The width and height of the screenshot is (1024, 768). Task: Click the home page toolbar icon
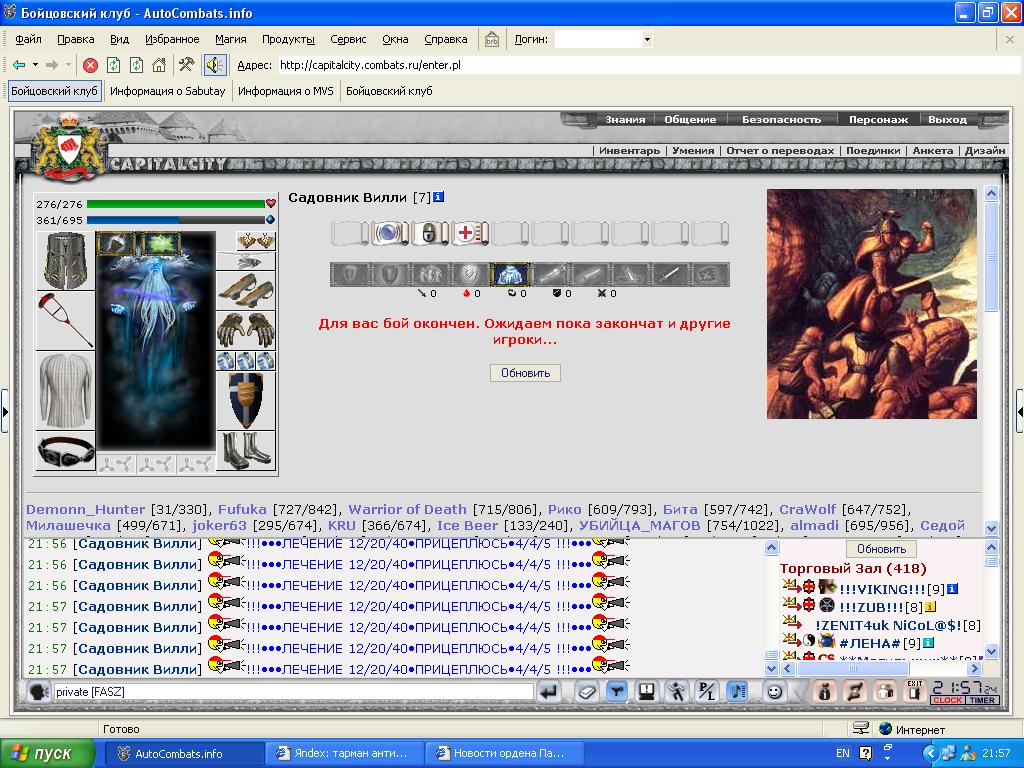[x=159, y=65]
